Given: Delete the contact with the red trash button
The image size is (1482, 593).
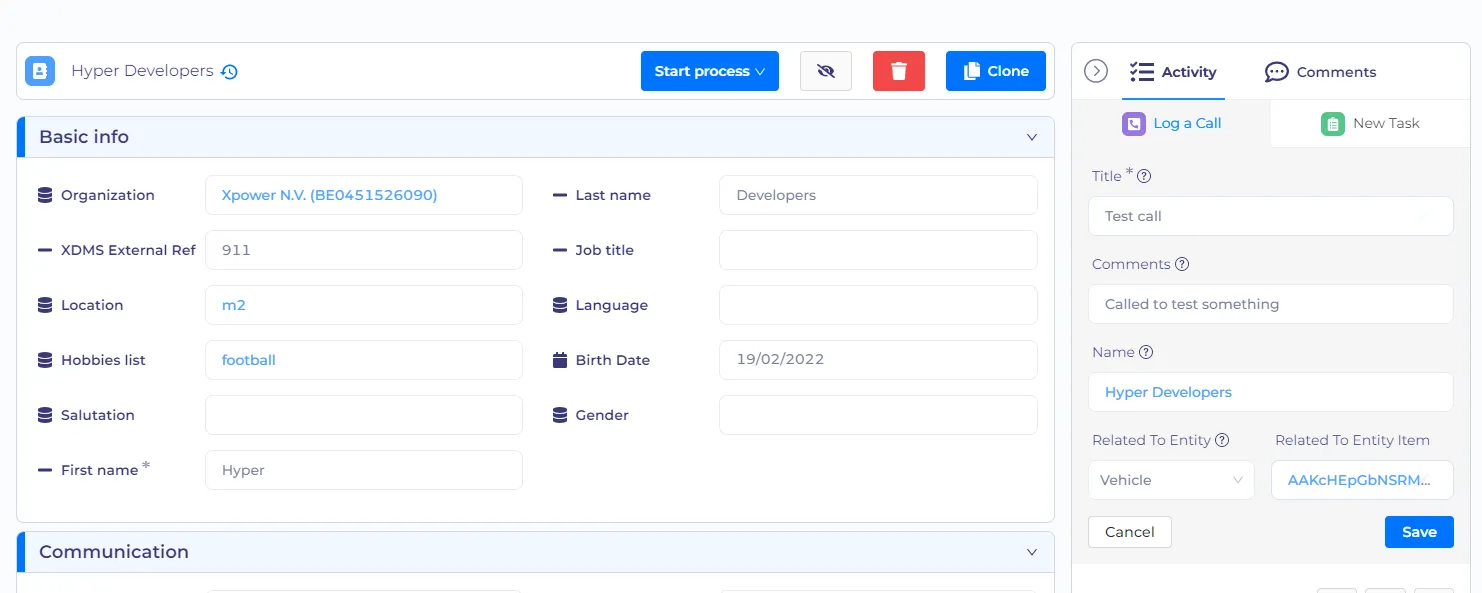Looking at the screenshot, I should (899, 71).
